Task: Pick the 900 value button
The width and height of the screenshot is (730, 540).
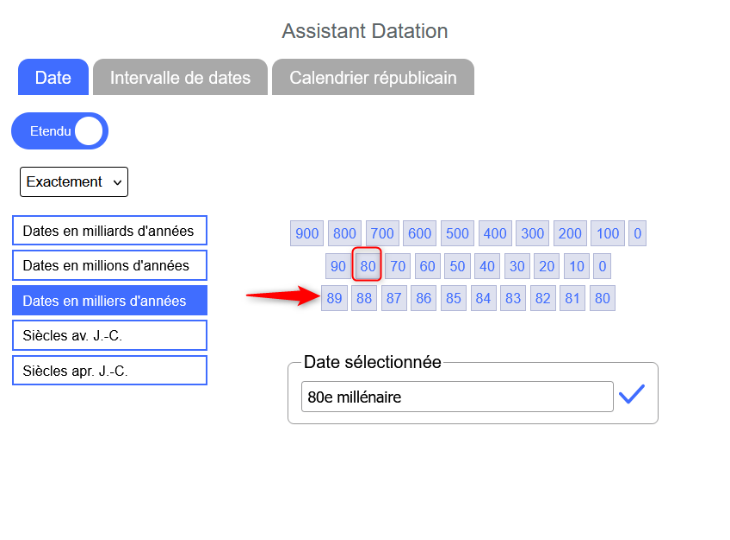Action: (x=307, y=234)
